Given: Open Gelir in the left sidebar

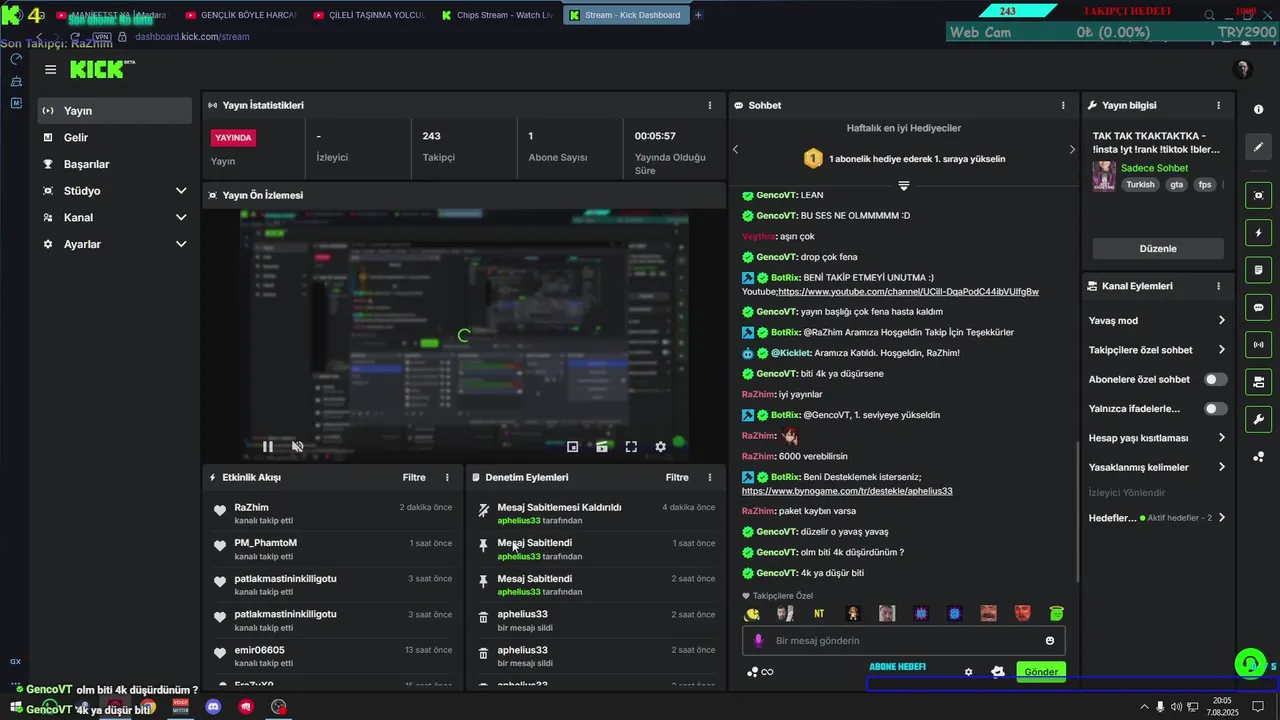Looking at the screenshot, I should click(114, 138).
